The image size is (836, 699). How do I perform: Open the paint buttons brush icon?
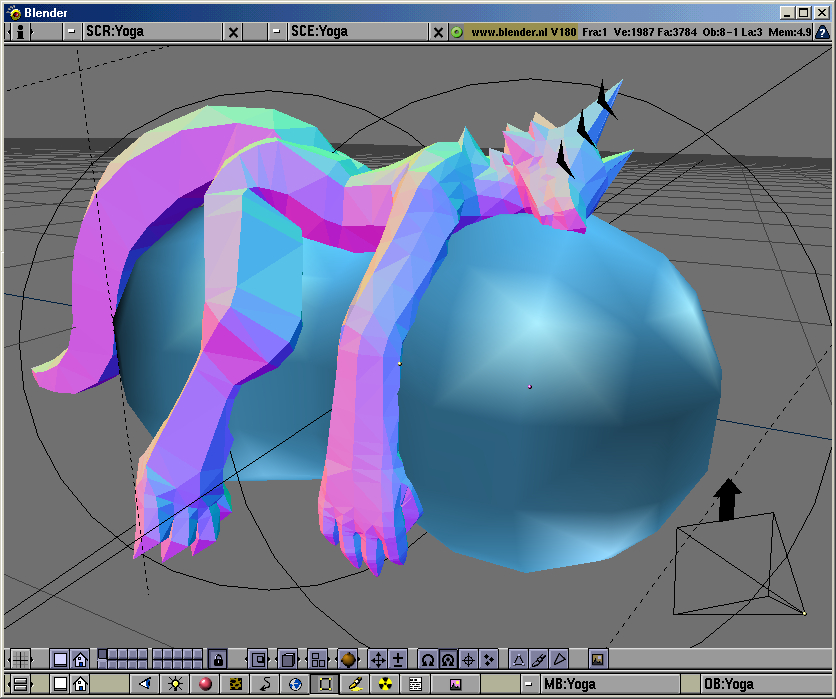click(354, 684)
